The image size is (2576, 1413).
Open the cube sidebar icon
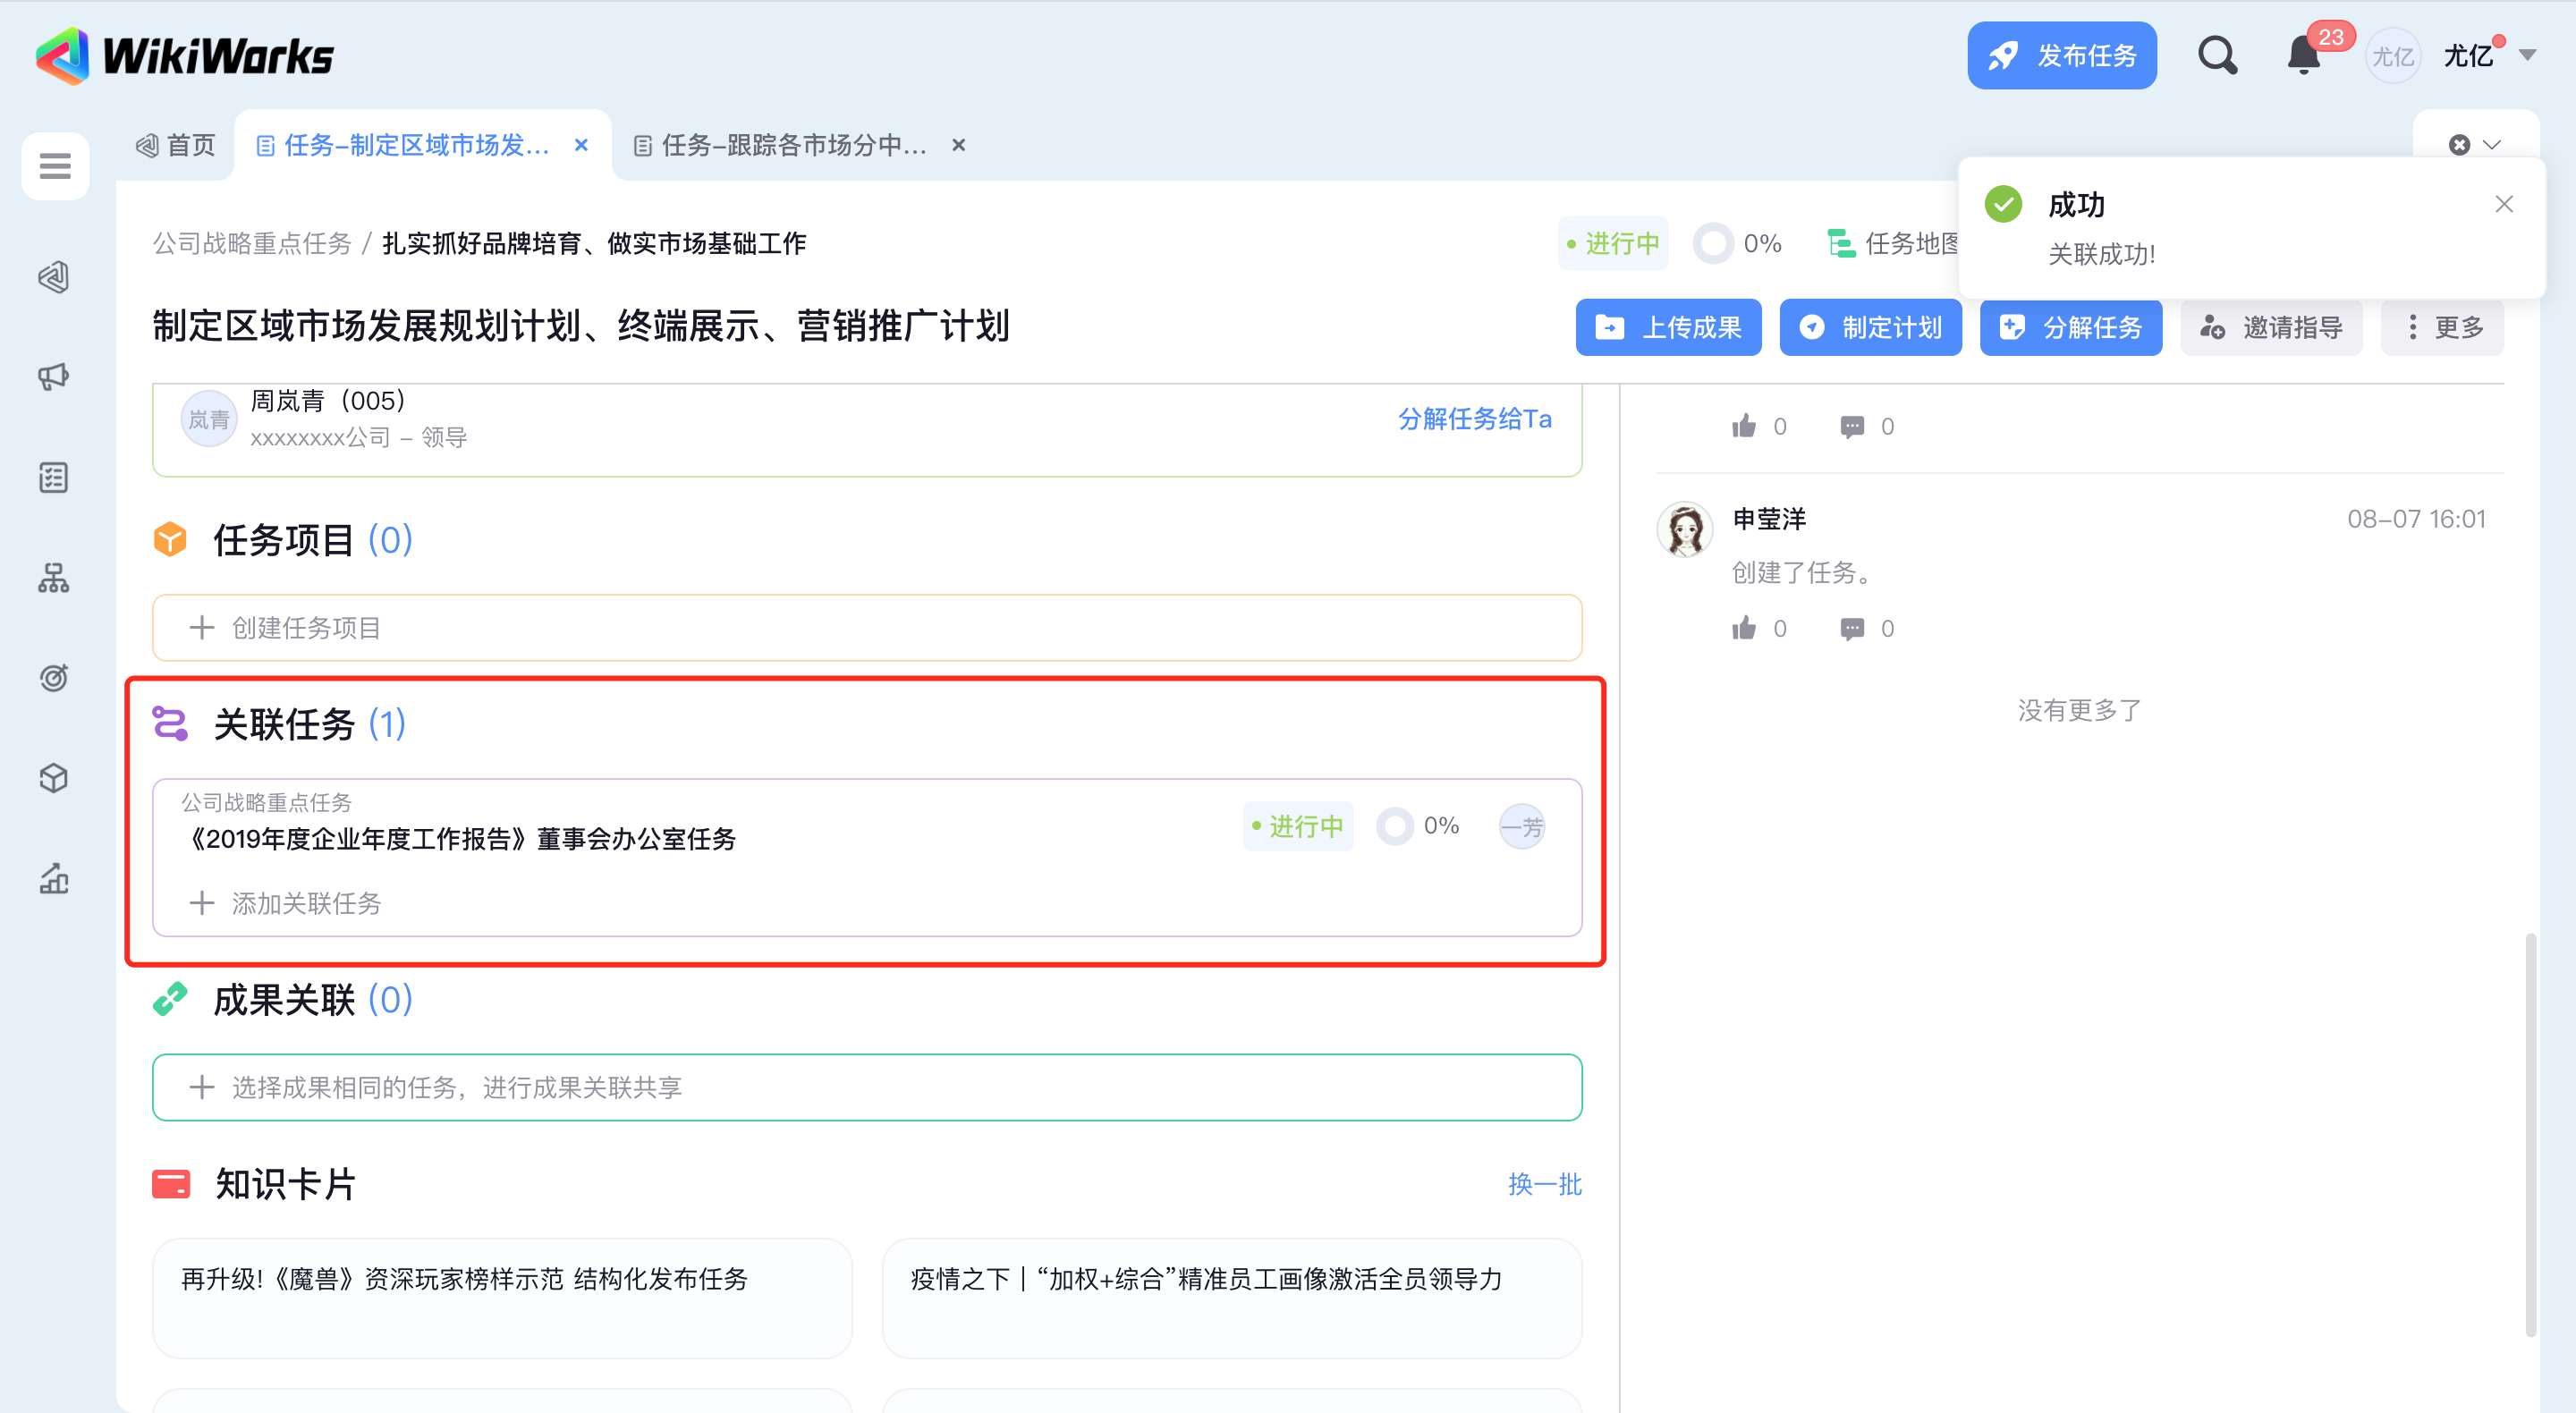[54, 778]
